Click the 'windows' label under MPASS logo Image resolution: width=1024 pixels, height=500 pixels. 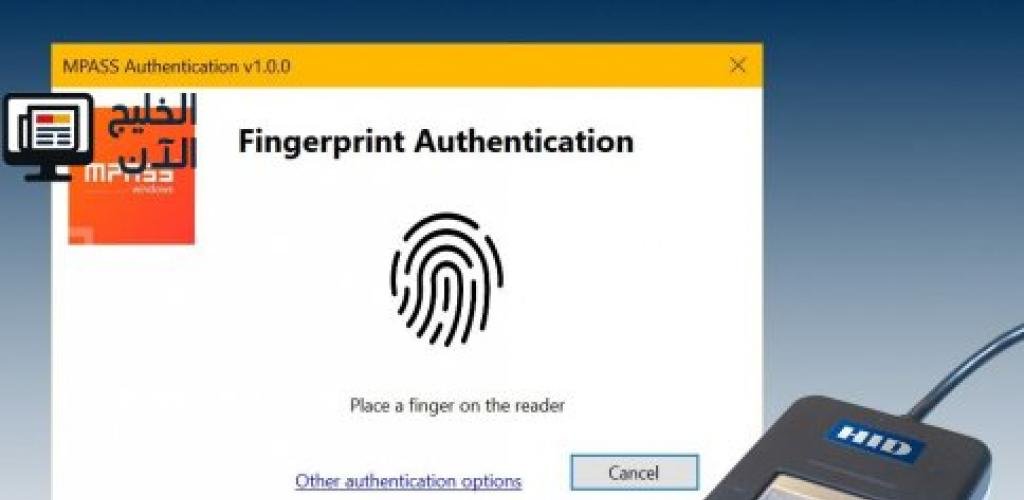pyautogui.click(x=153, y=189)
